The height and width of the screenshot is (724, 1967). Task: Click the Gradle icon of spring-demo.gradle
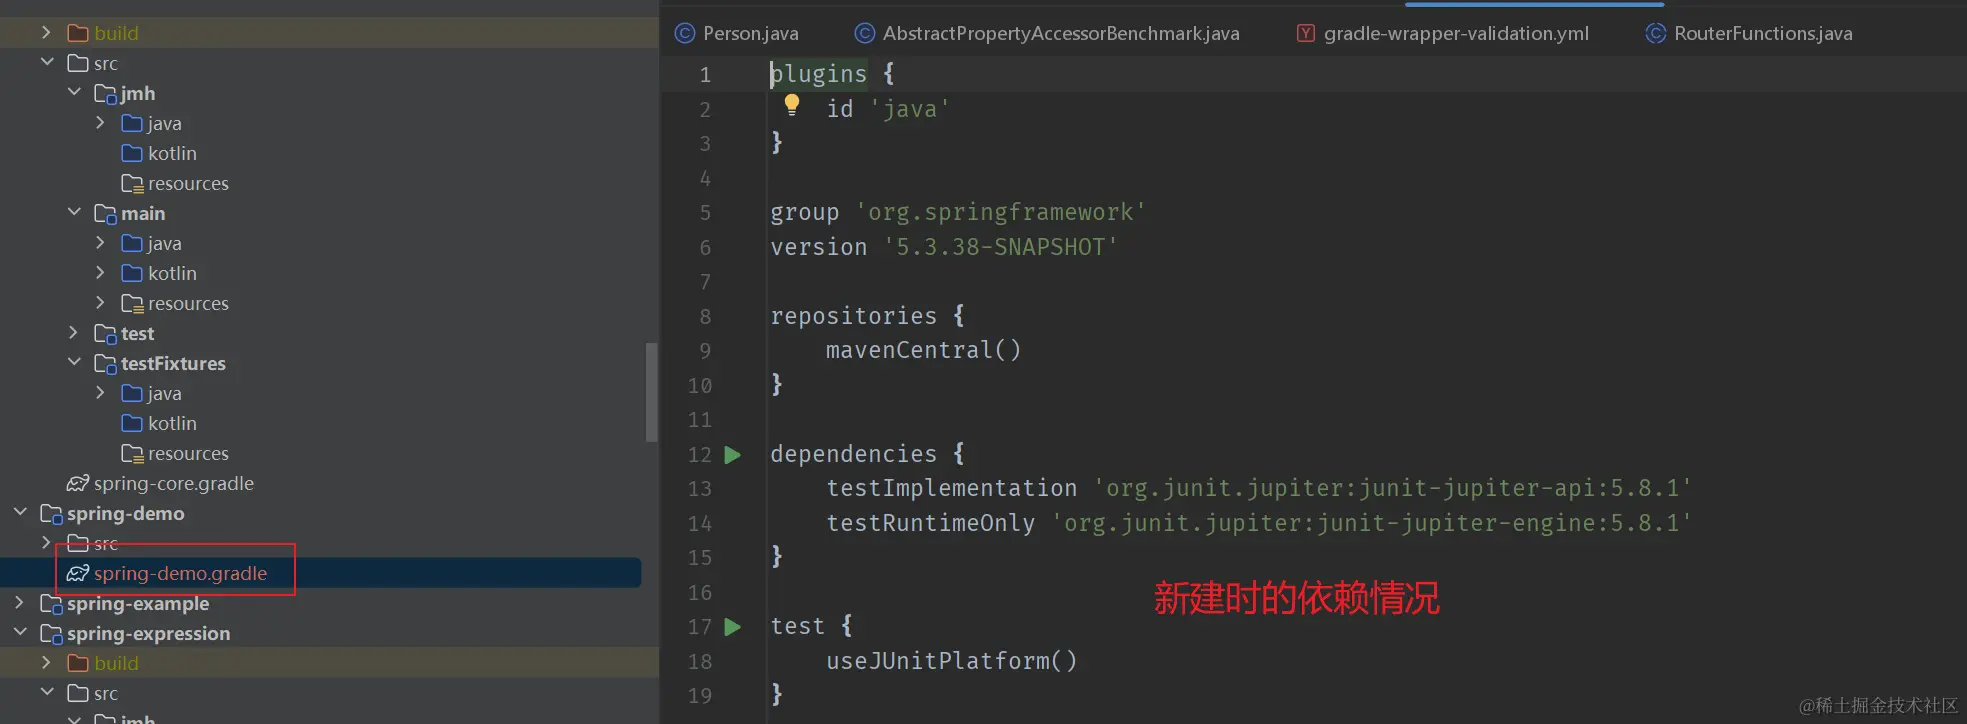click(x=78, y=573)
